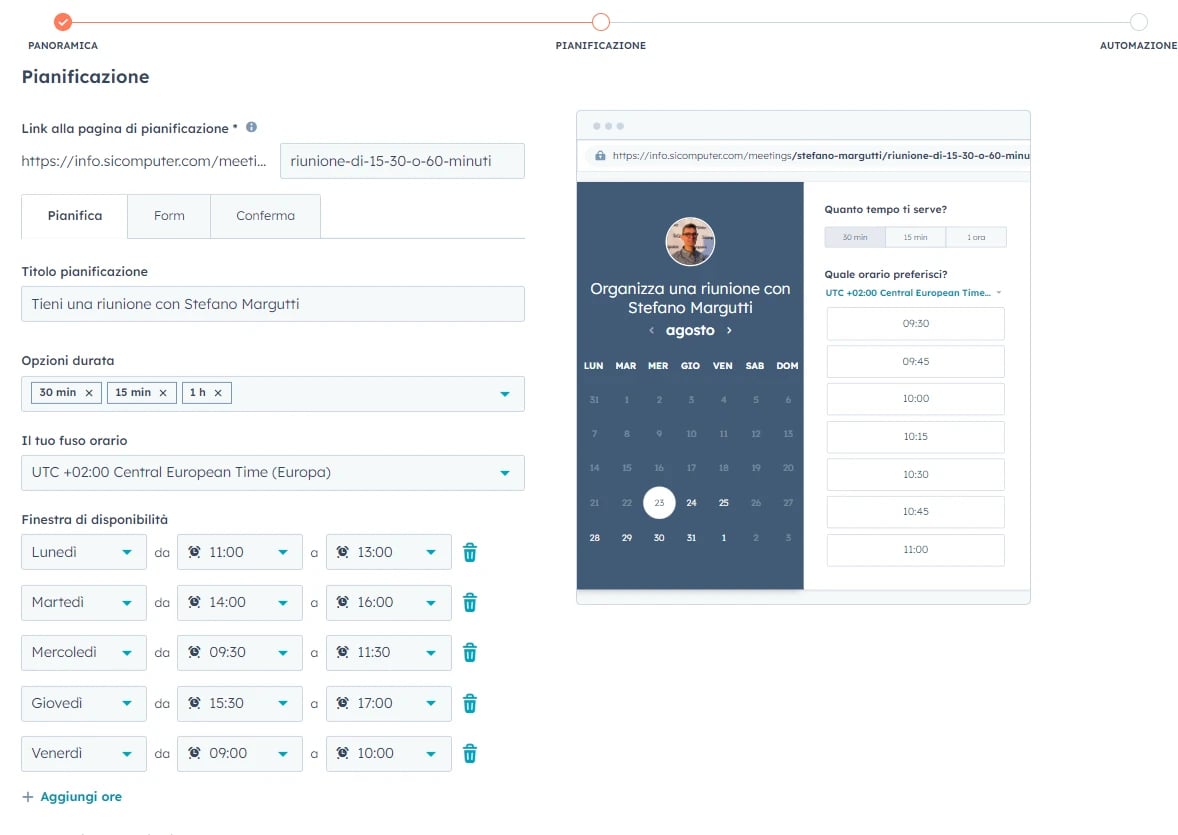The image size is (1178, 835).
Task: Pick the 10:00 time slot in preview
Action: click(915, 399)
